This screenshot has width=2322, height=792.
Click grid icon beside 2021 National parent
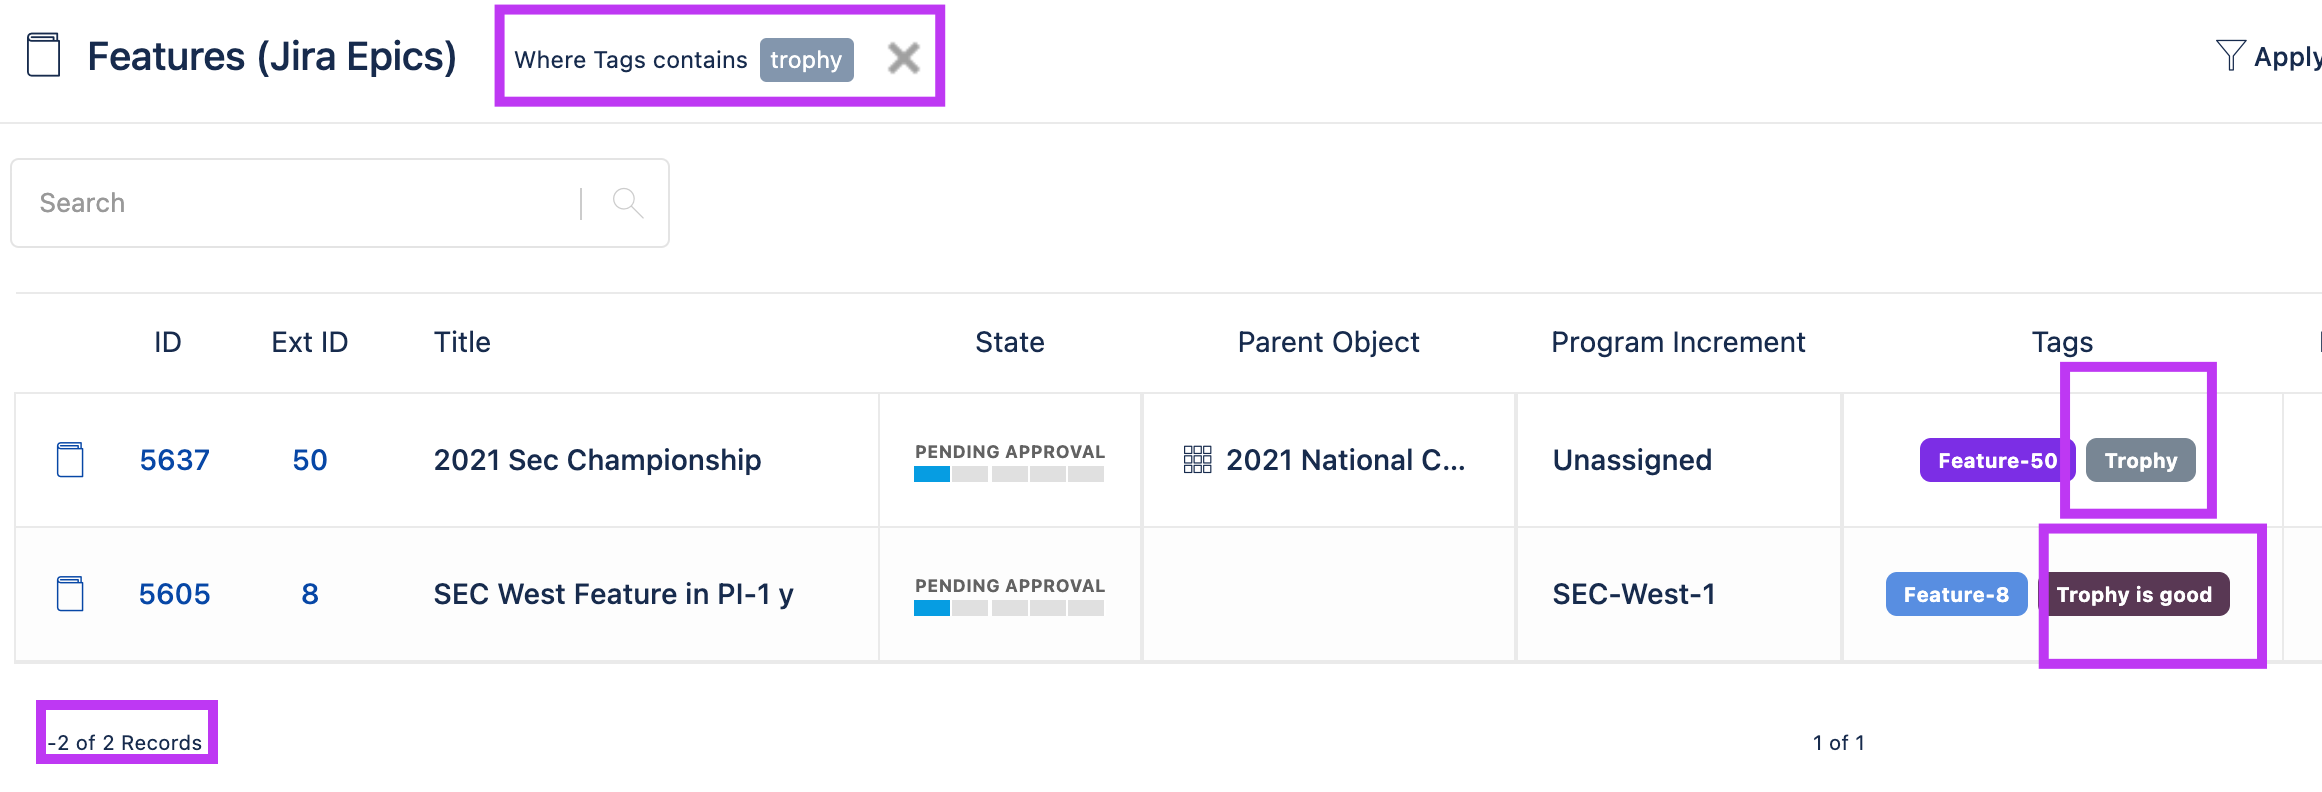click(x=1197, y=460)
